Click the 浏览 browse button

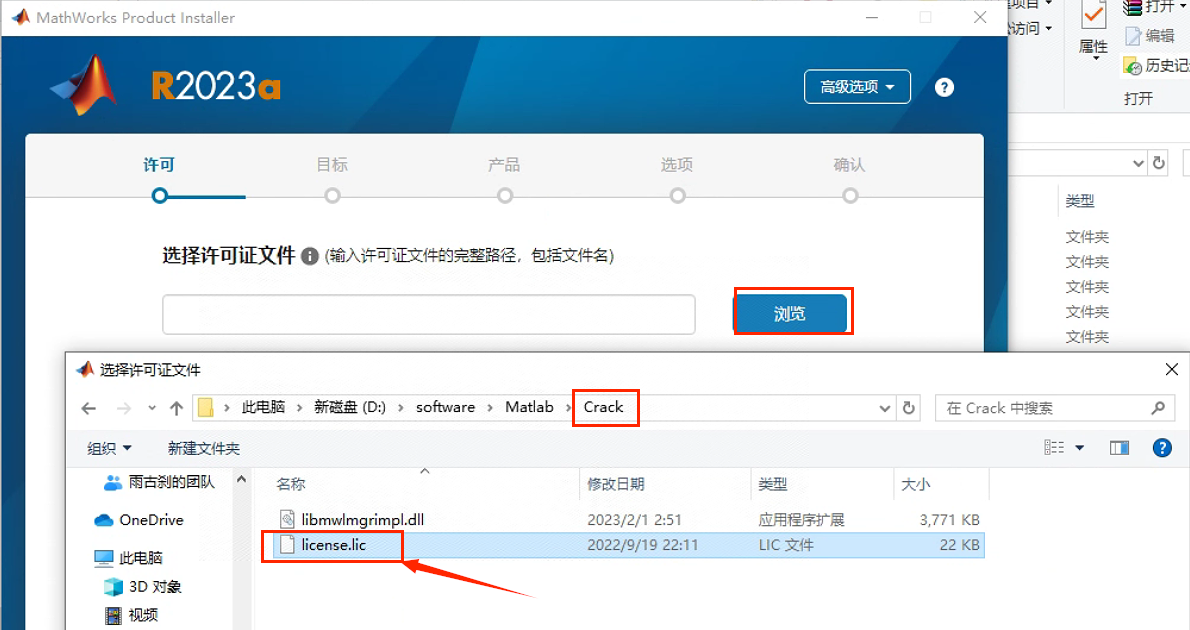[790, 313]
